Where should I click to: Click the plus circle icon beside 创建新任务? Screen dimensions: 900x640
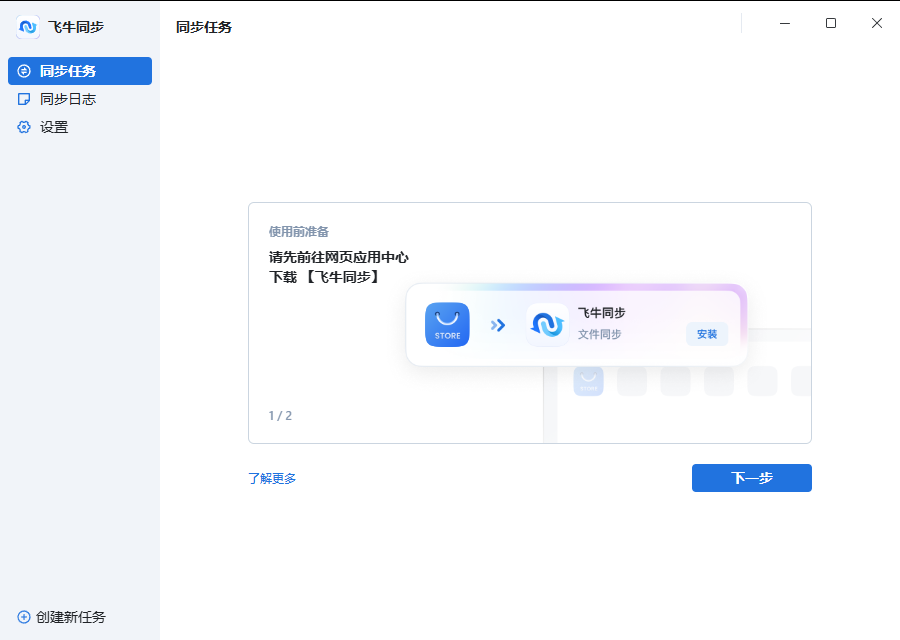[24, 617]
